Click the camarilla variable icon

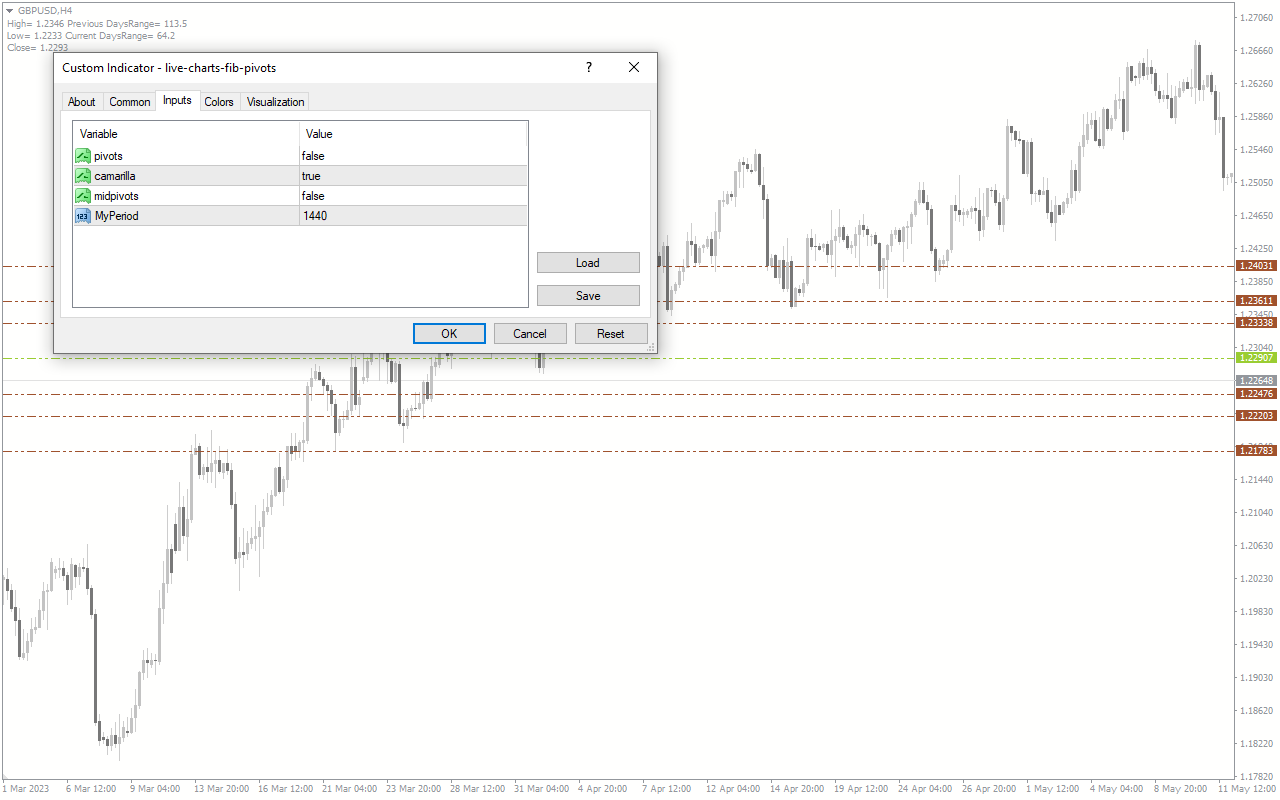[83, 176]
